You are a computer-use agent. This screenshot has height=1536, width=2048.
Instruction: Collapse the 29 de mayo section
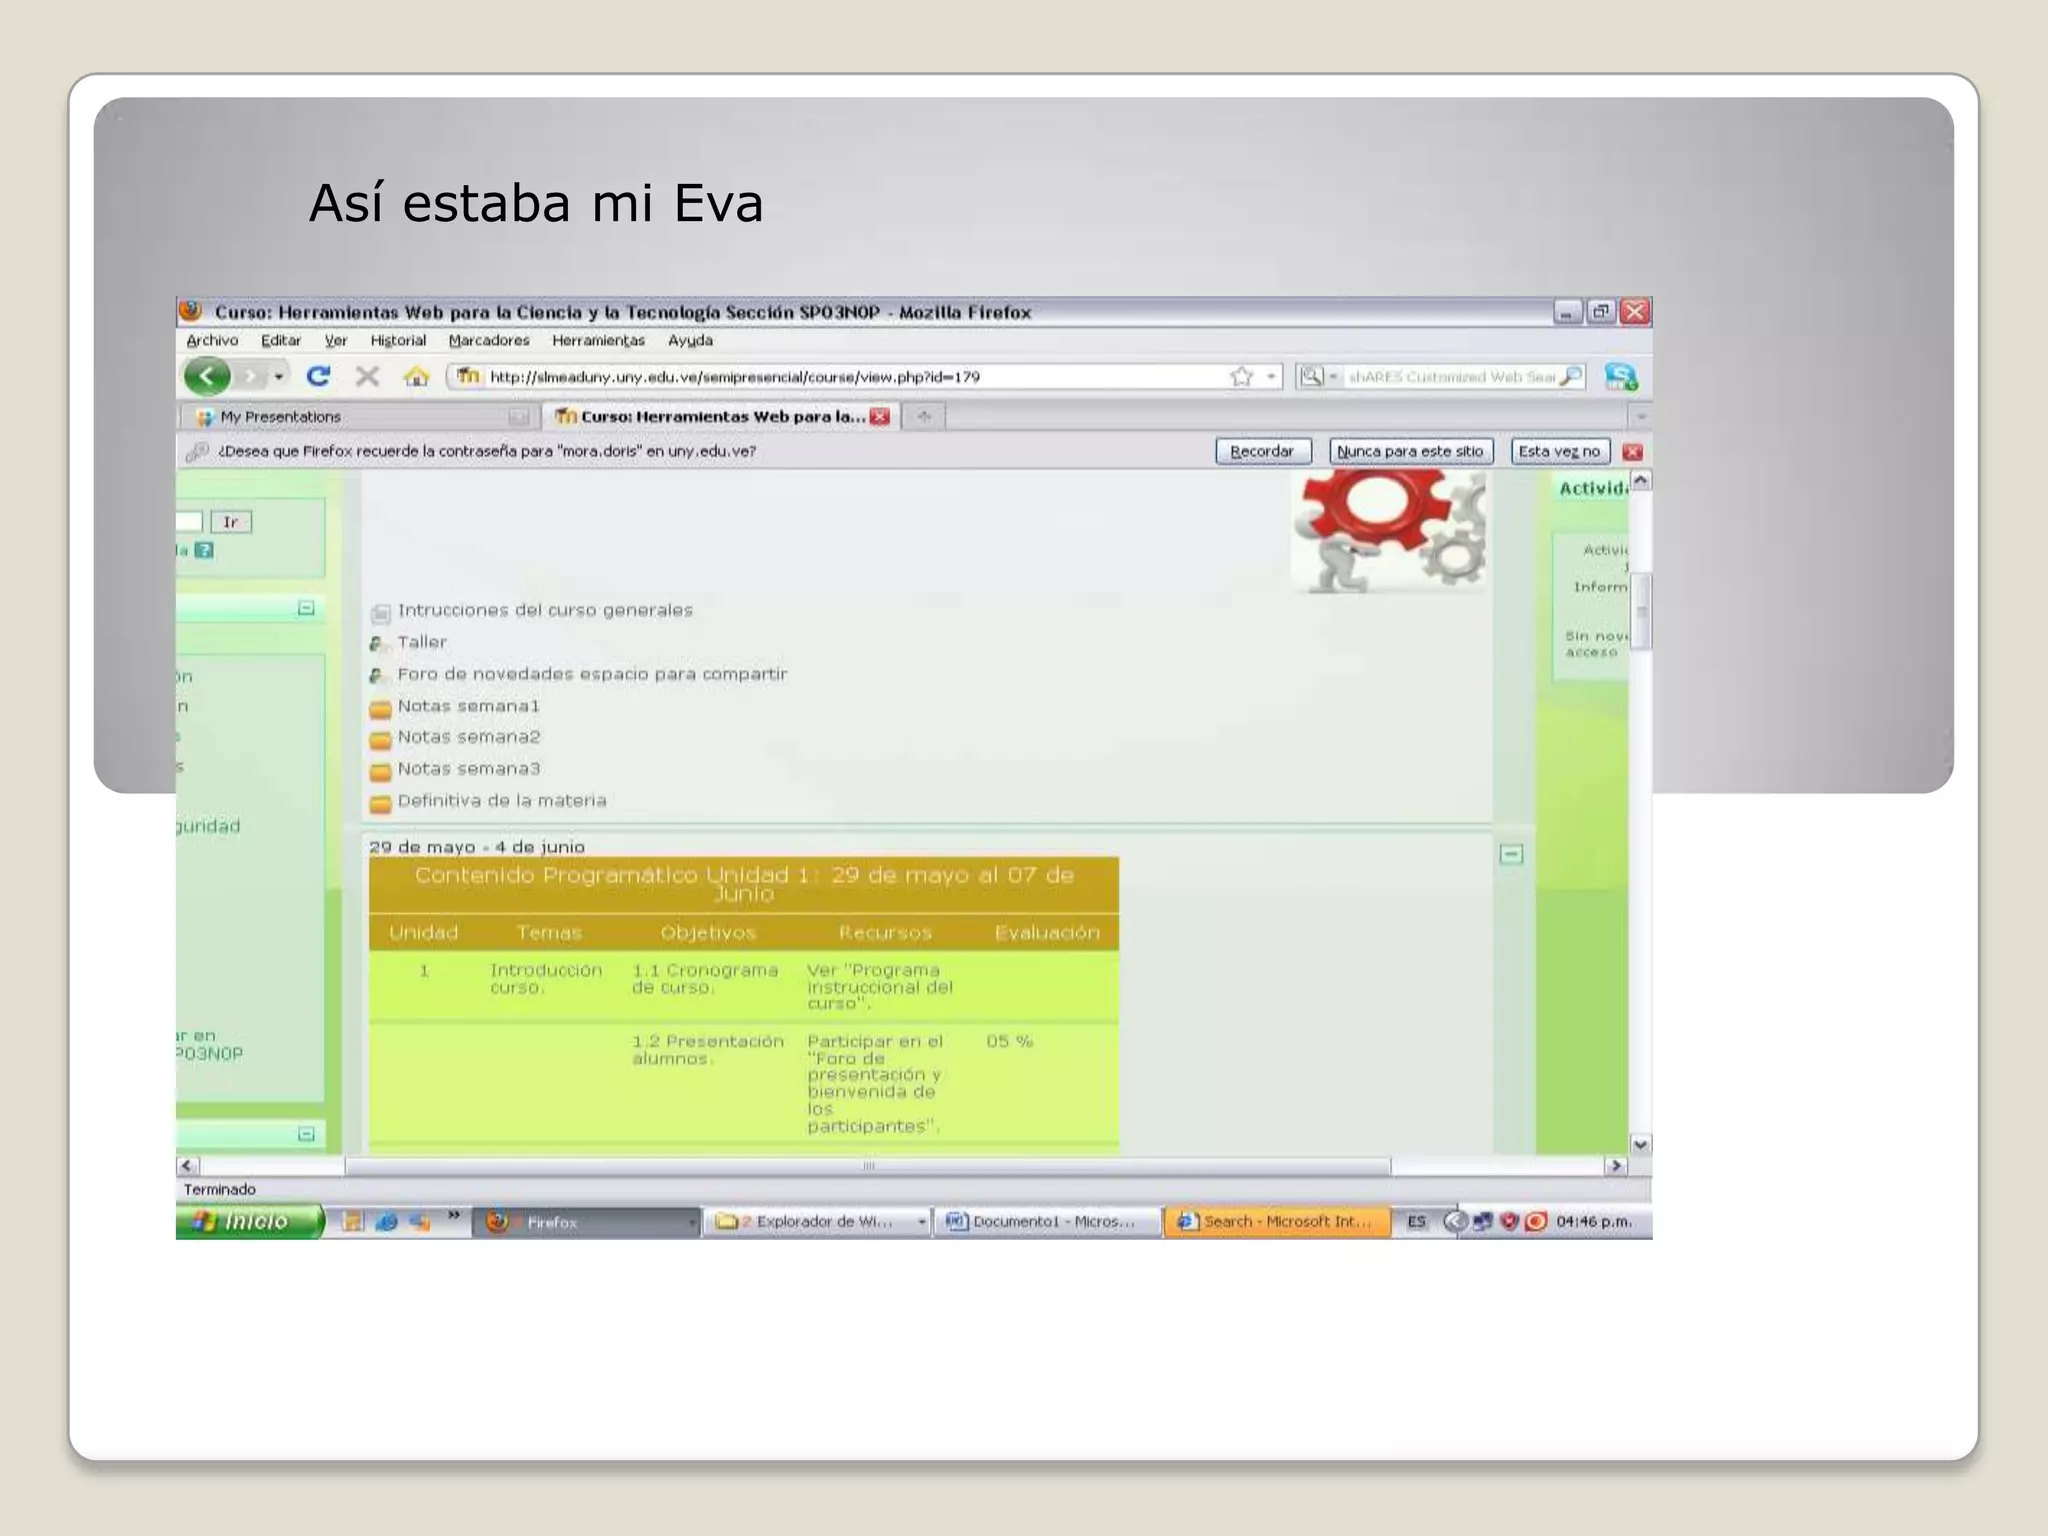click(1511, 854)
